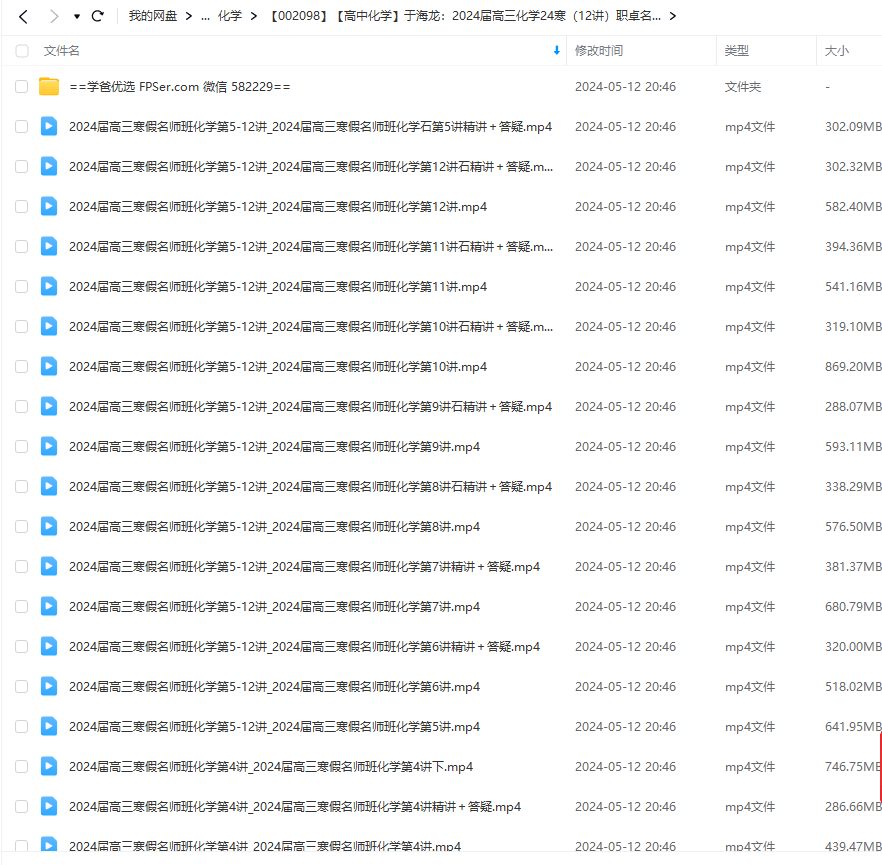
Task: Tick the select-all checkbox in header
Action: [x=22, y=51]
